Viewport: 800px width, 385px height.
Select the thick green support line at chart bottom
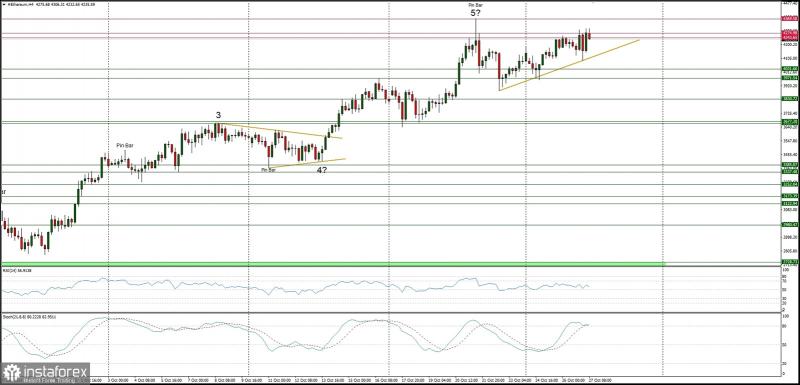coord(333,264)
